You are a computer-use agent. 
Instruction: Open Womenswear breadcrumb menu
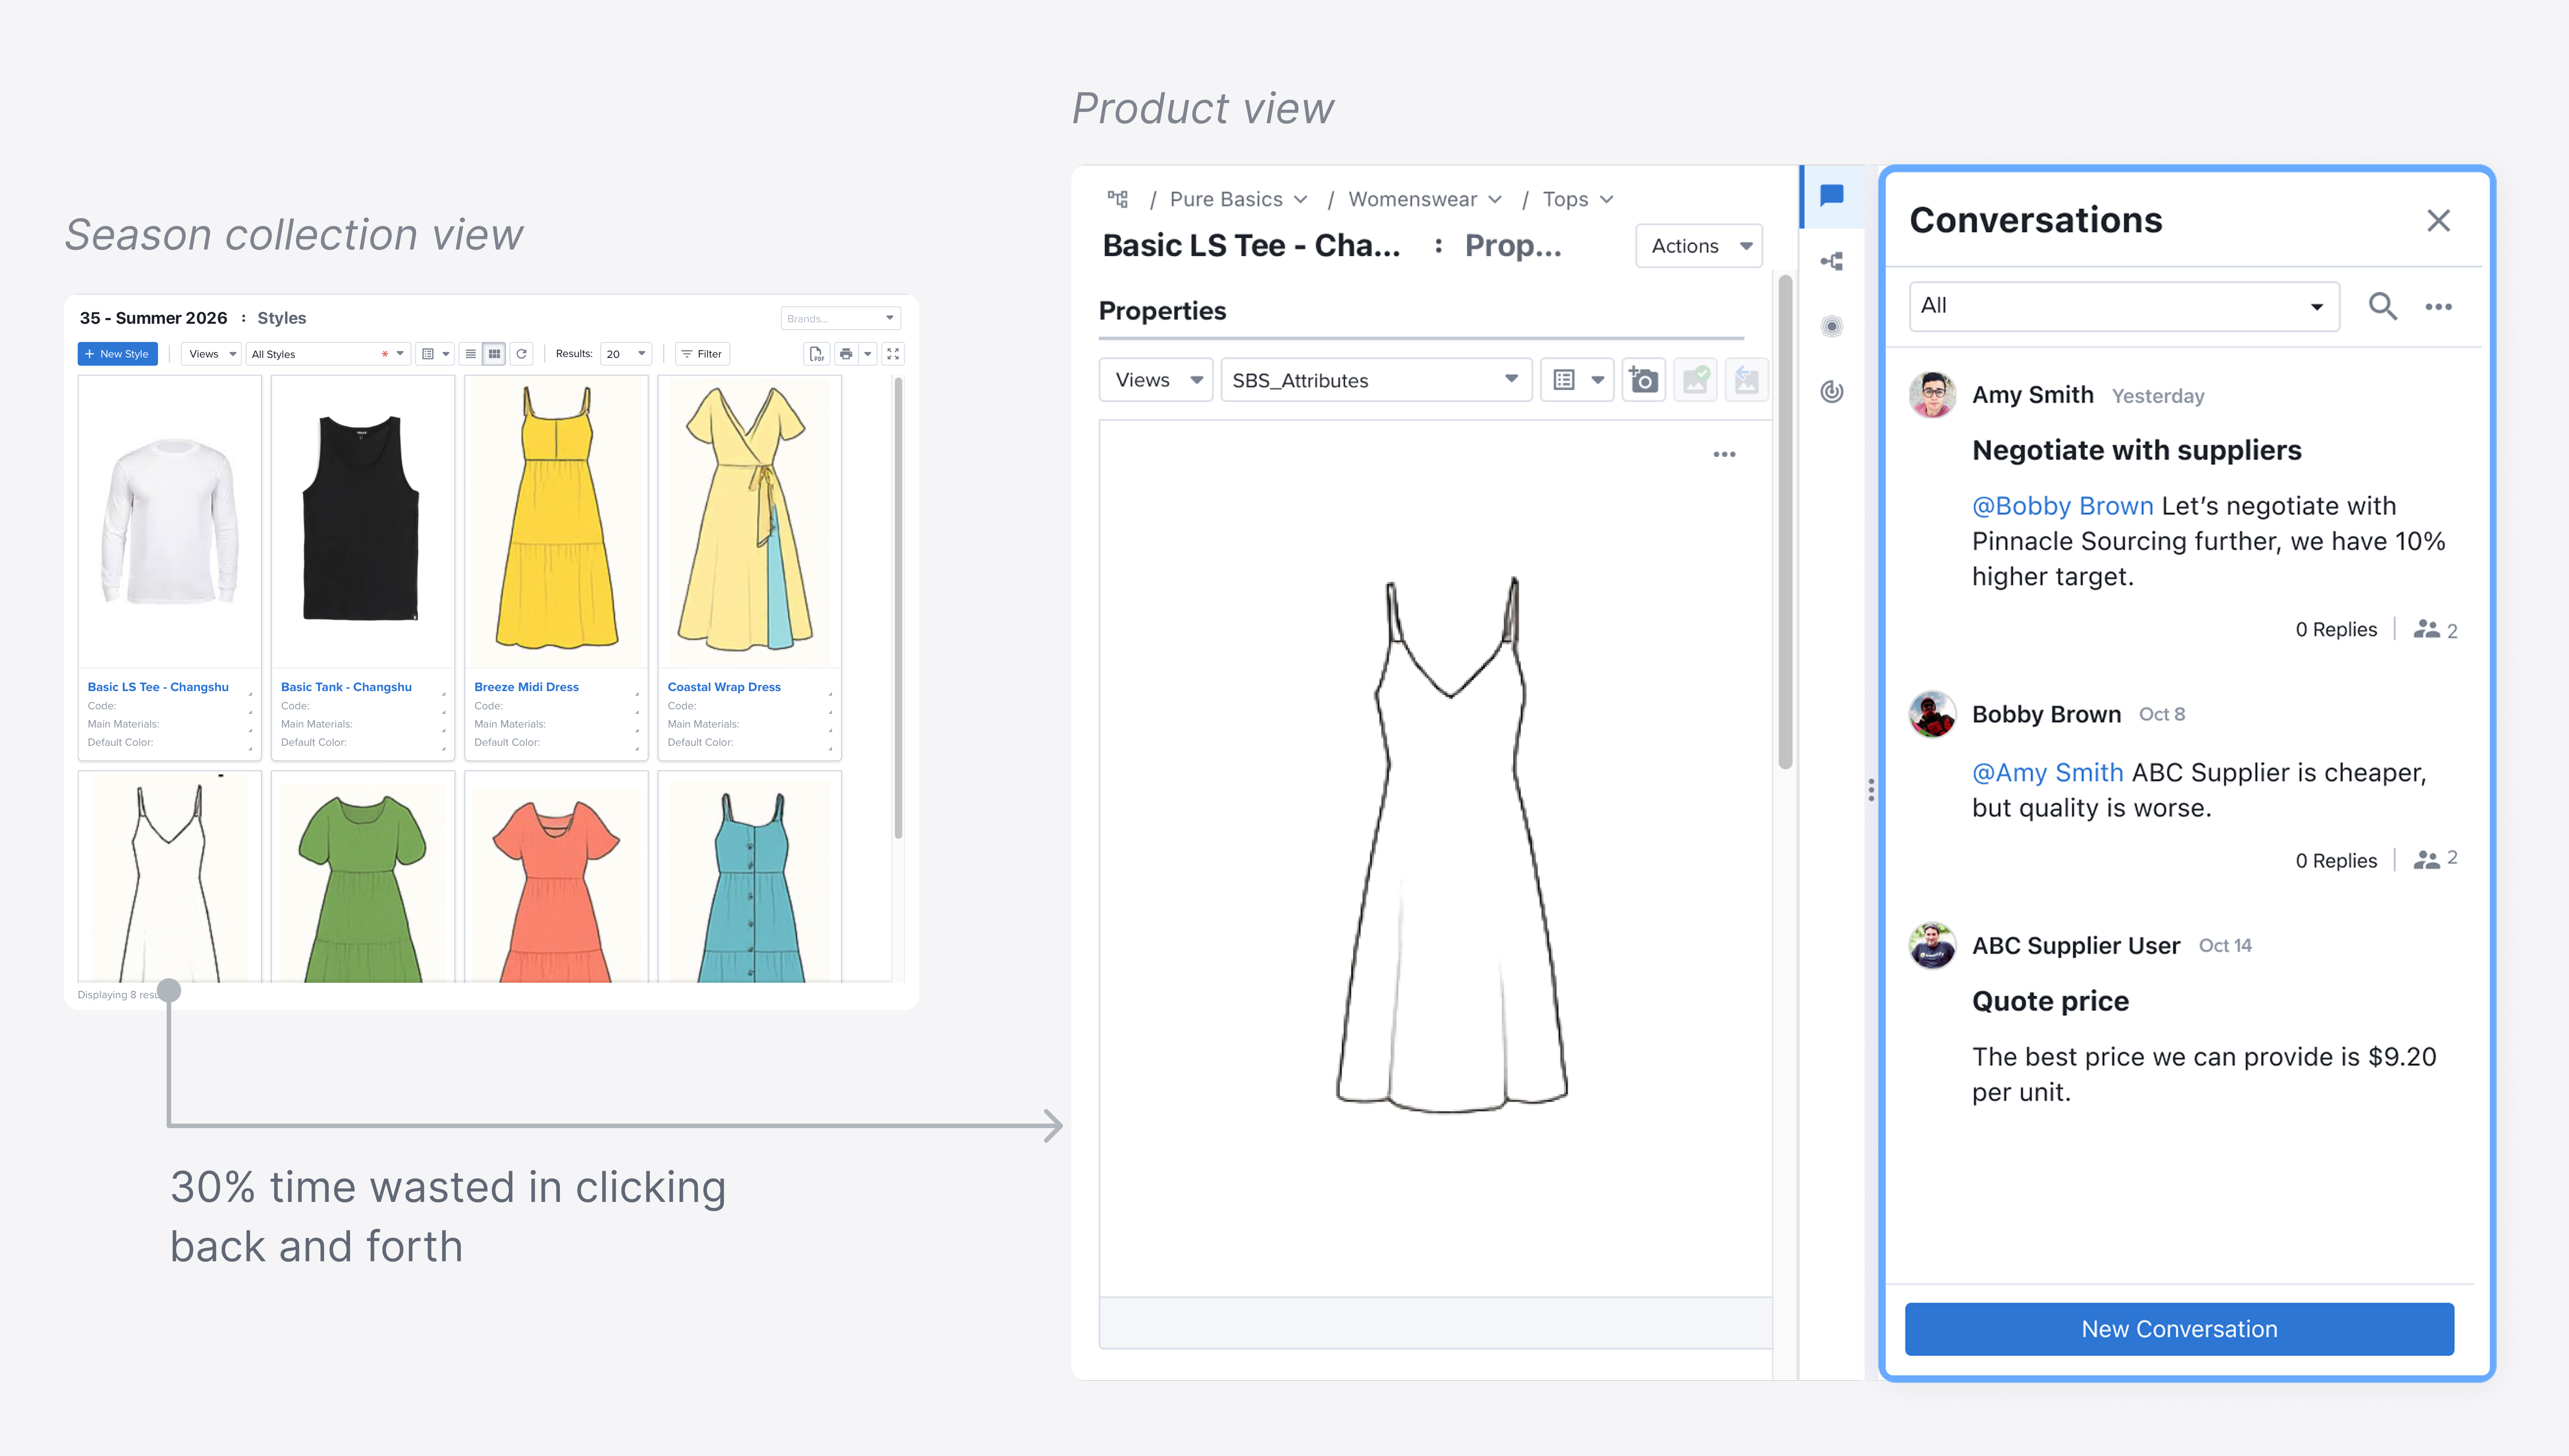1424,199
